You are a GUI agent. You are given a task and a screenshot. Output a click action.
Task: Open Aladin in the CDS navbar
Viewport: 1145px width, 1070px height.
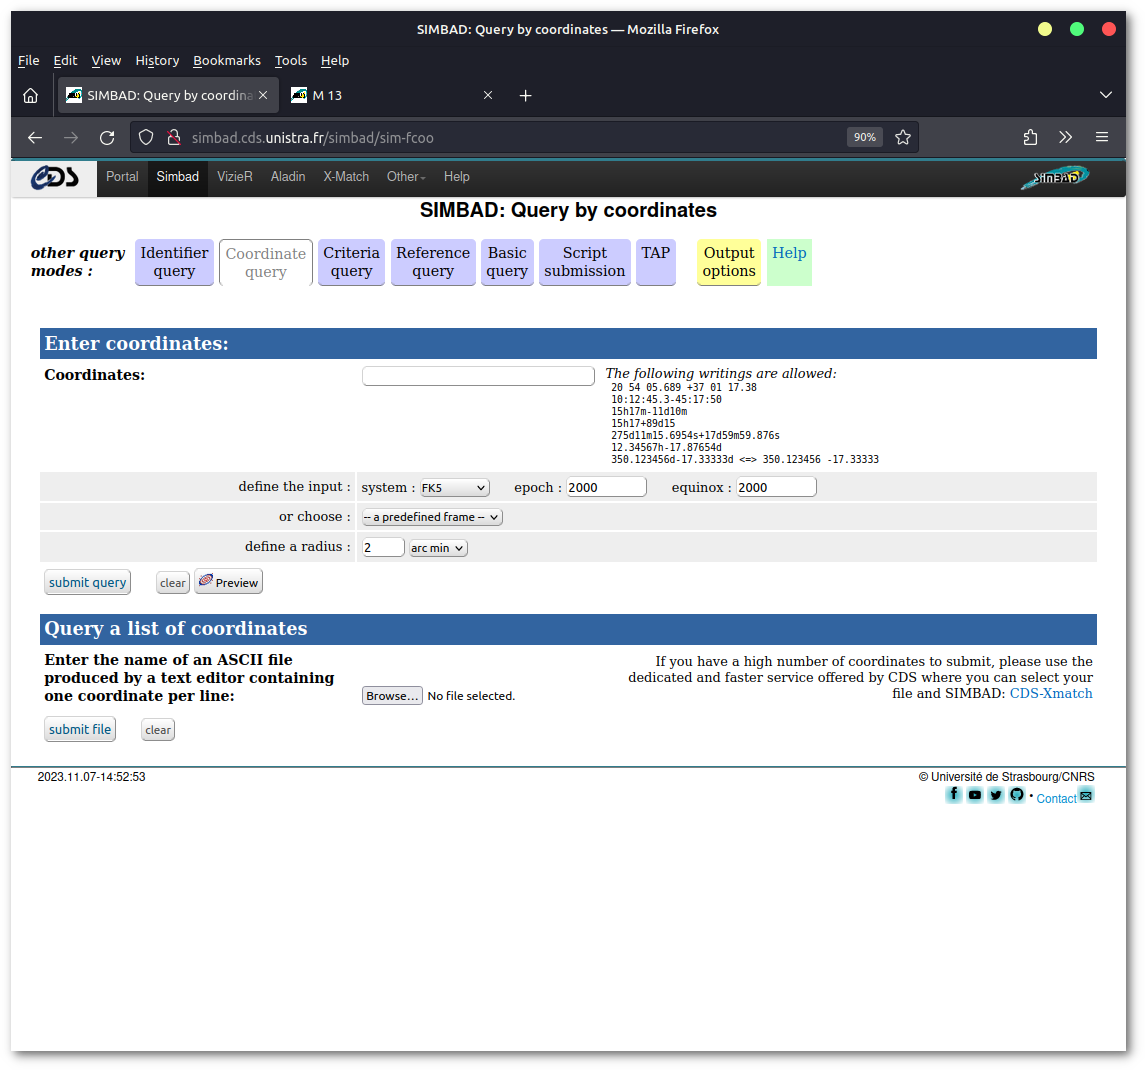[288, 177]
